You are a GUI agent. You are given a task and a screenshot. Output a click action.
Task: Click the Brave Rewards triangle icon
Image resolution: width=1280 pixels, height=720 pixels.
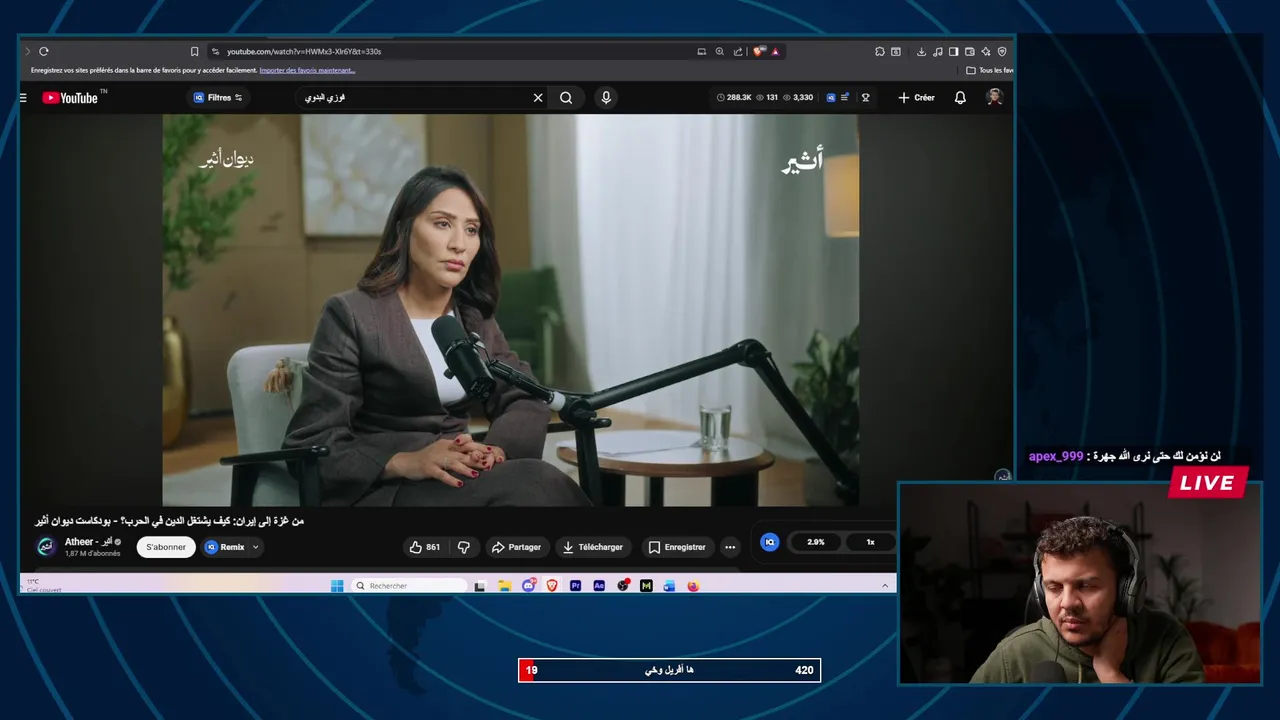(775, 51)
